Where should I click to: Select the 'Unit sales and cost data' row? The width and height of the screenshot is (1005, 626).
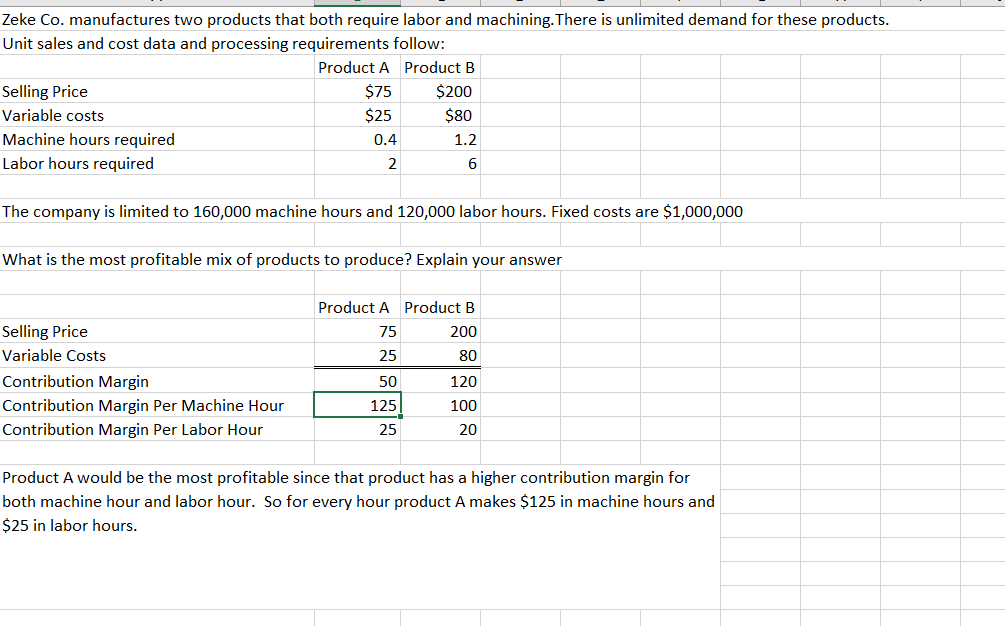[223, 44]
